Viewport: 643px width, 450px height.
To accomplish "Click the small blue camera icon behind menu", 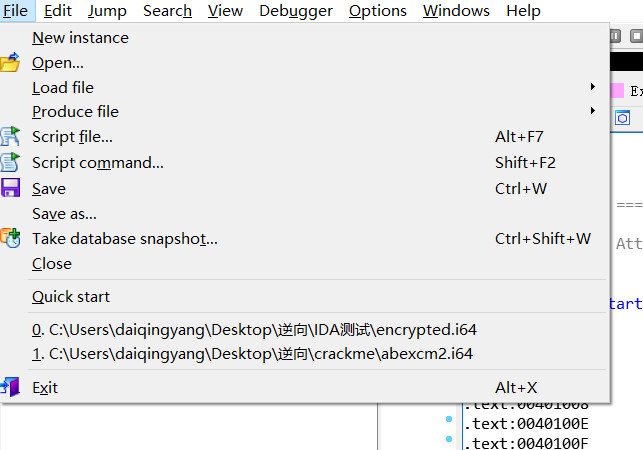I will click(x=622, y=118).
